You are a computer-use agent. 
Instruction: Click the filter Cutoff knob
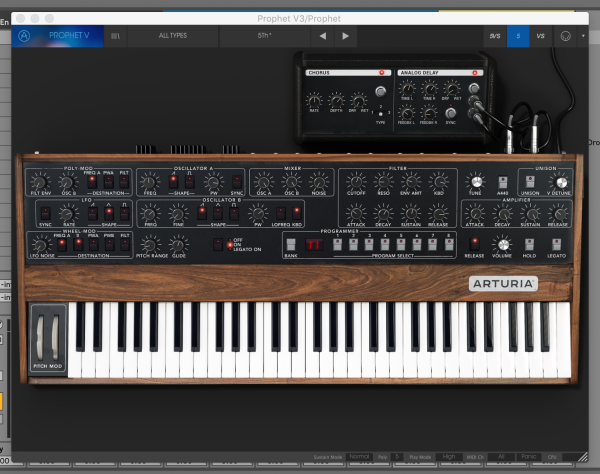coord(355,181)
